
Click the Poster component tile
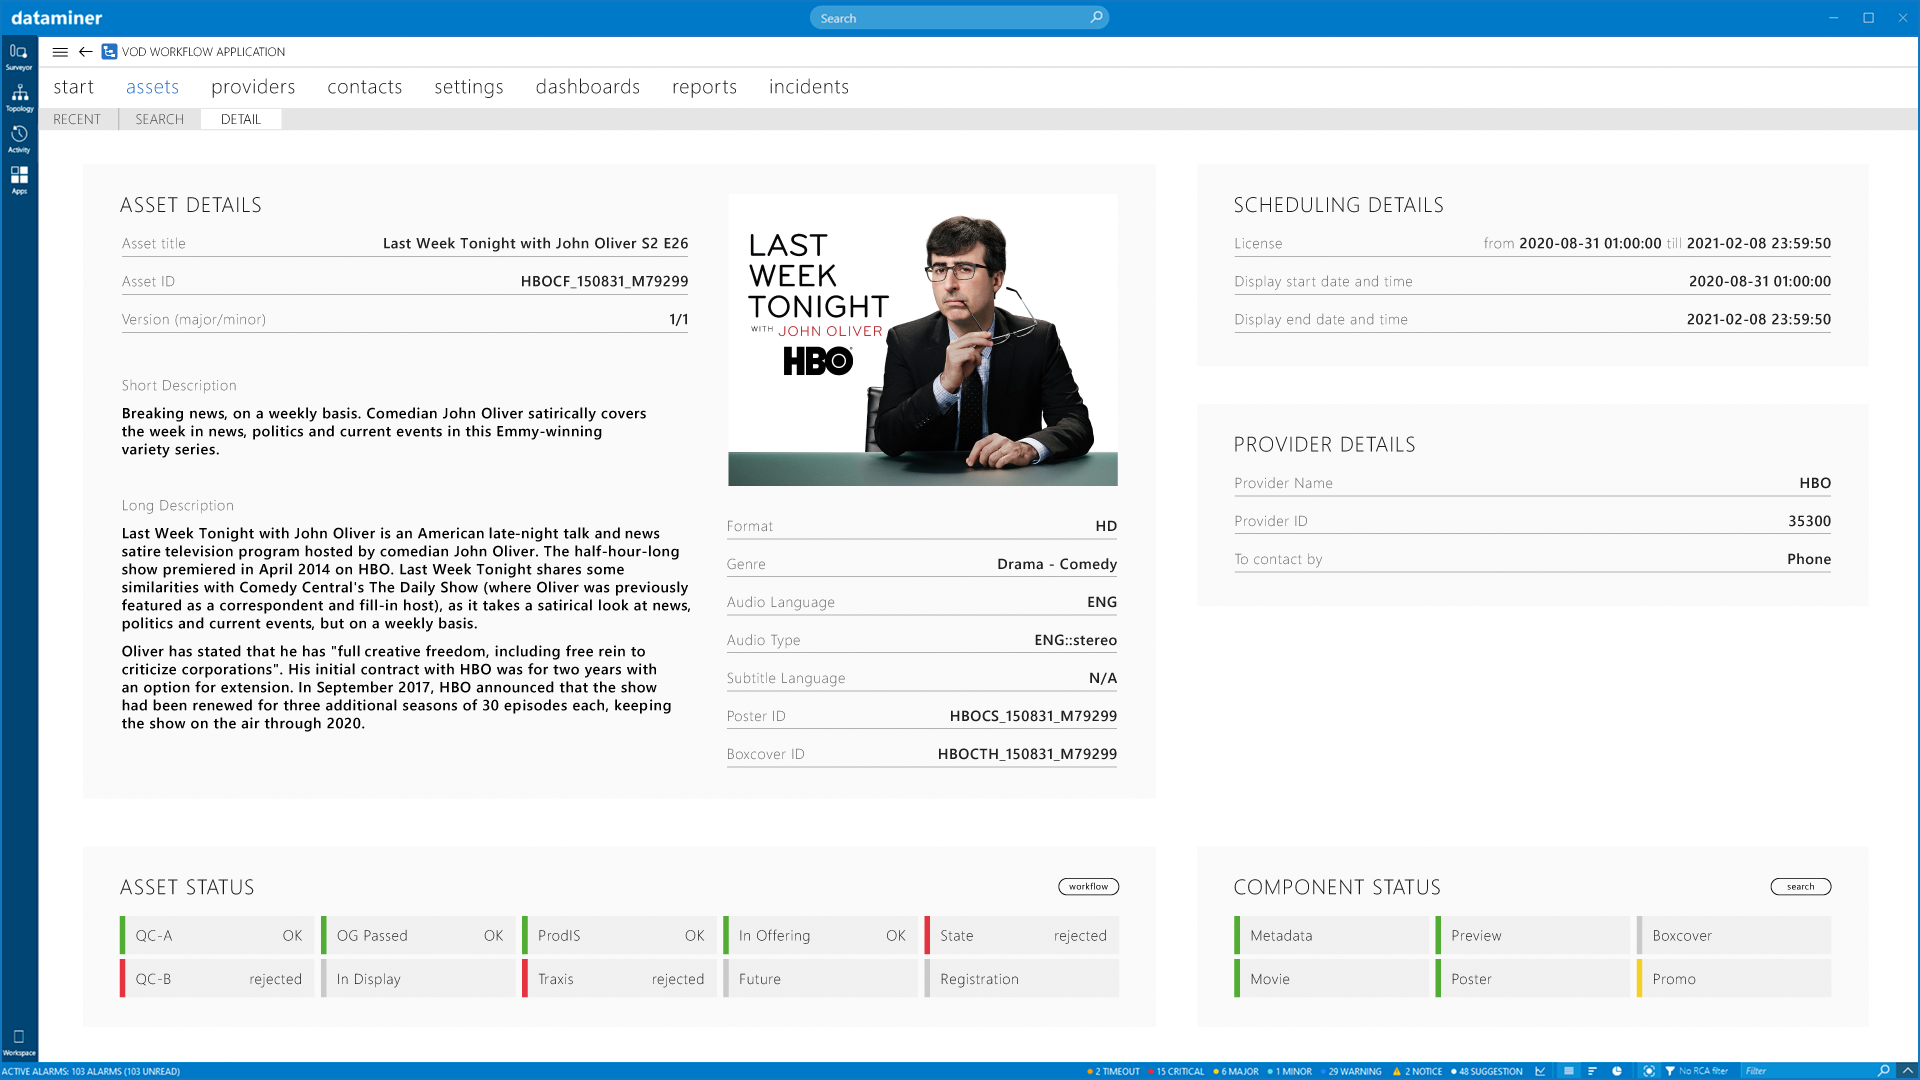click(1532, 979)
